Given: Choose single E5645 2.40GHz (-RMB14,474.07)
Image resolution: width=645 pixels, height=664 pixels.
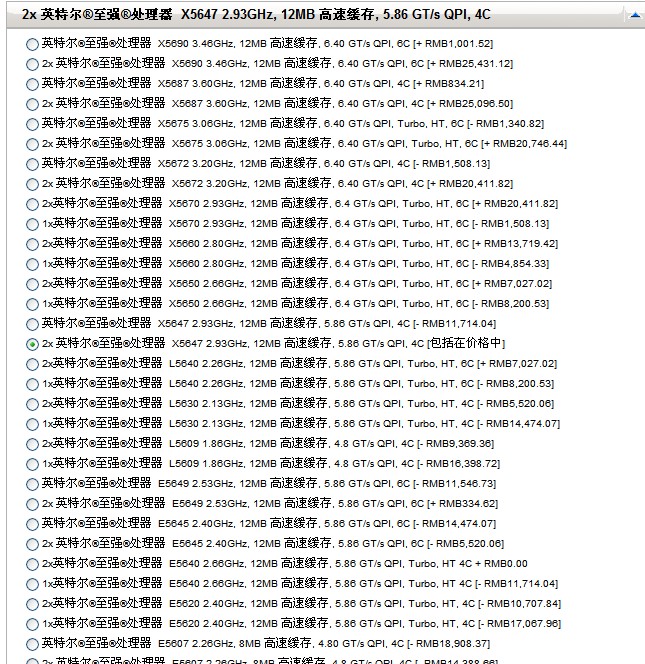Looking at the screenshot, I should [x=32, y=524].
